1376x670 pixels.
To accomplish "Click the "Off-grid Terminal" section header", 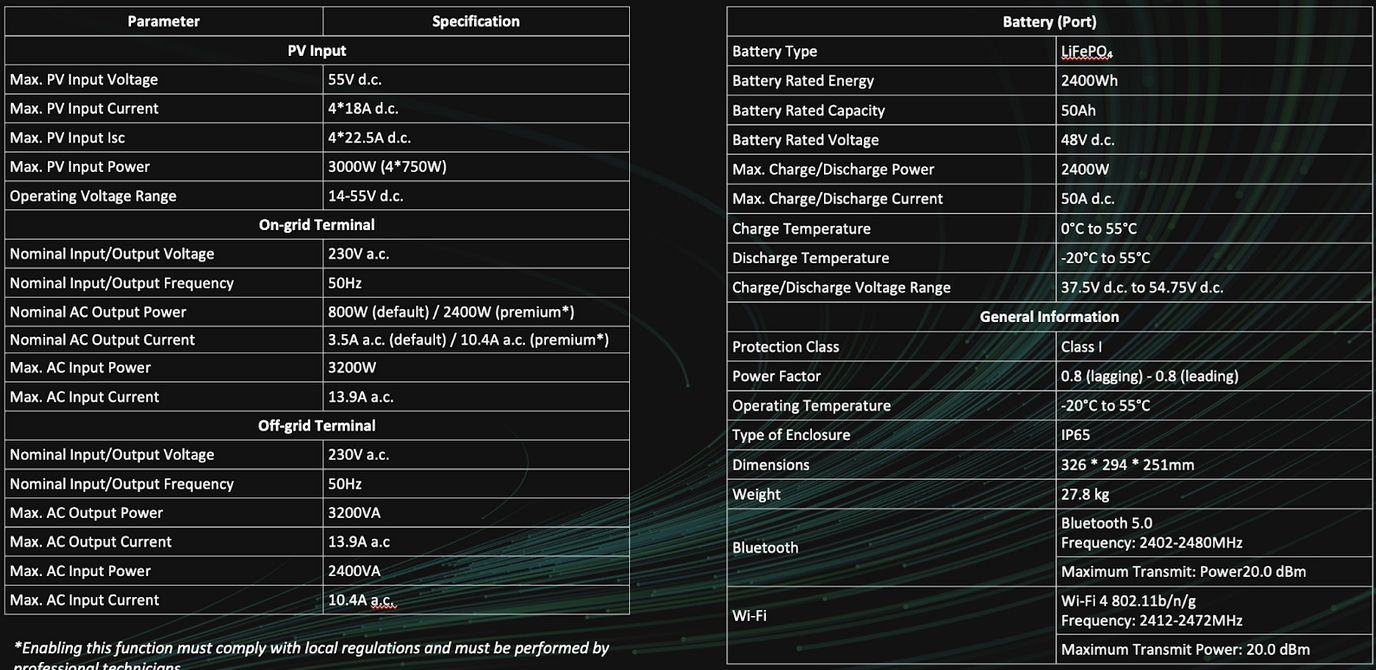I will coord(316,425).
